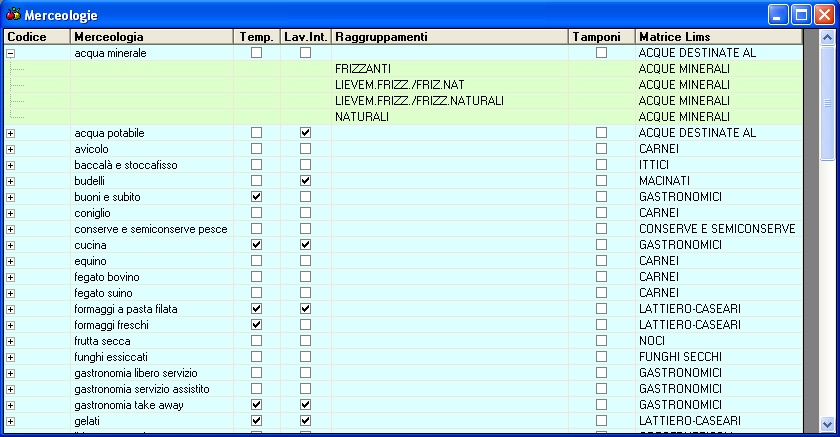Enable Temp. checkbox for avicolo
The image size is (840, 437).
(256, 149)
